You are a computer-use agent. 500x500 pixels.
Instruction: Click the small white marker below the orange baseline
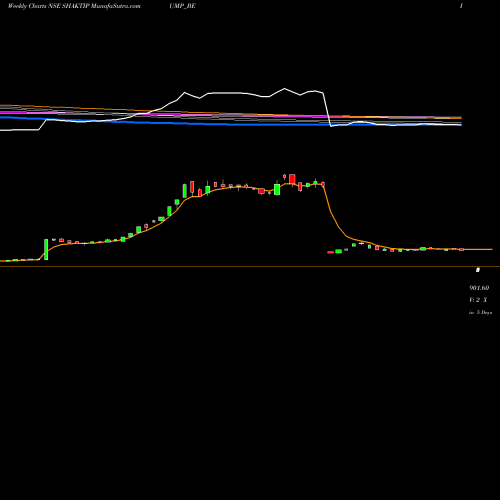click(x=478, y=270)
